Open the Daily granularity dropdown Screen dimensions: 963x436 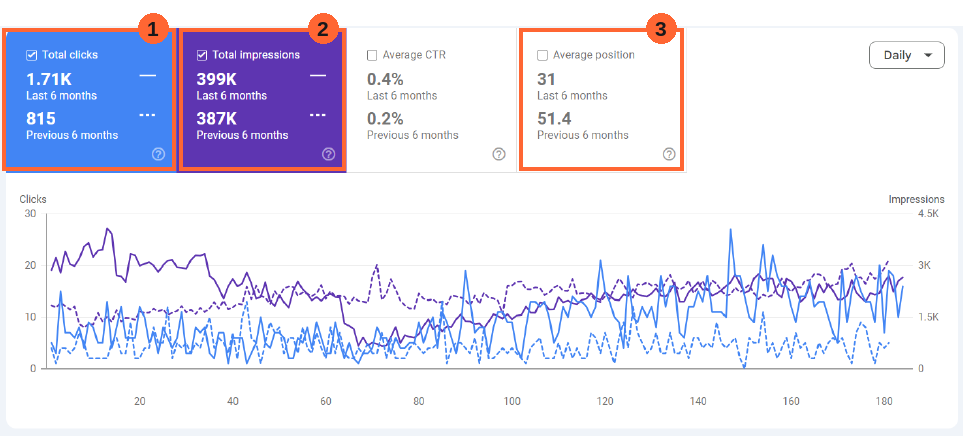coord(906,55)
